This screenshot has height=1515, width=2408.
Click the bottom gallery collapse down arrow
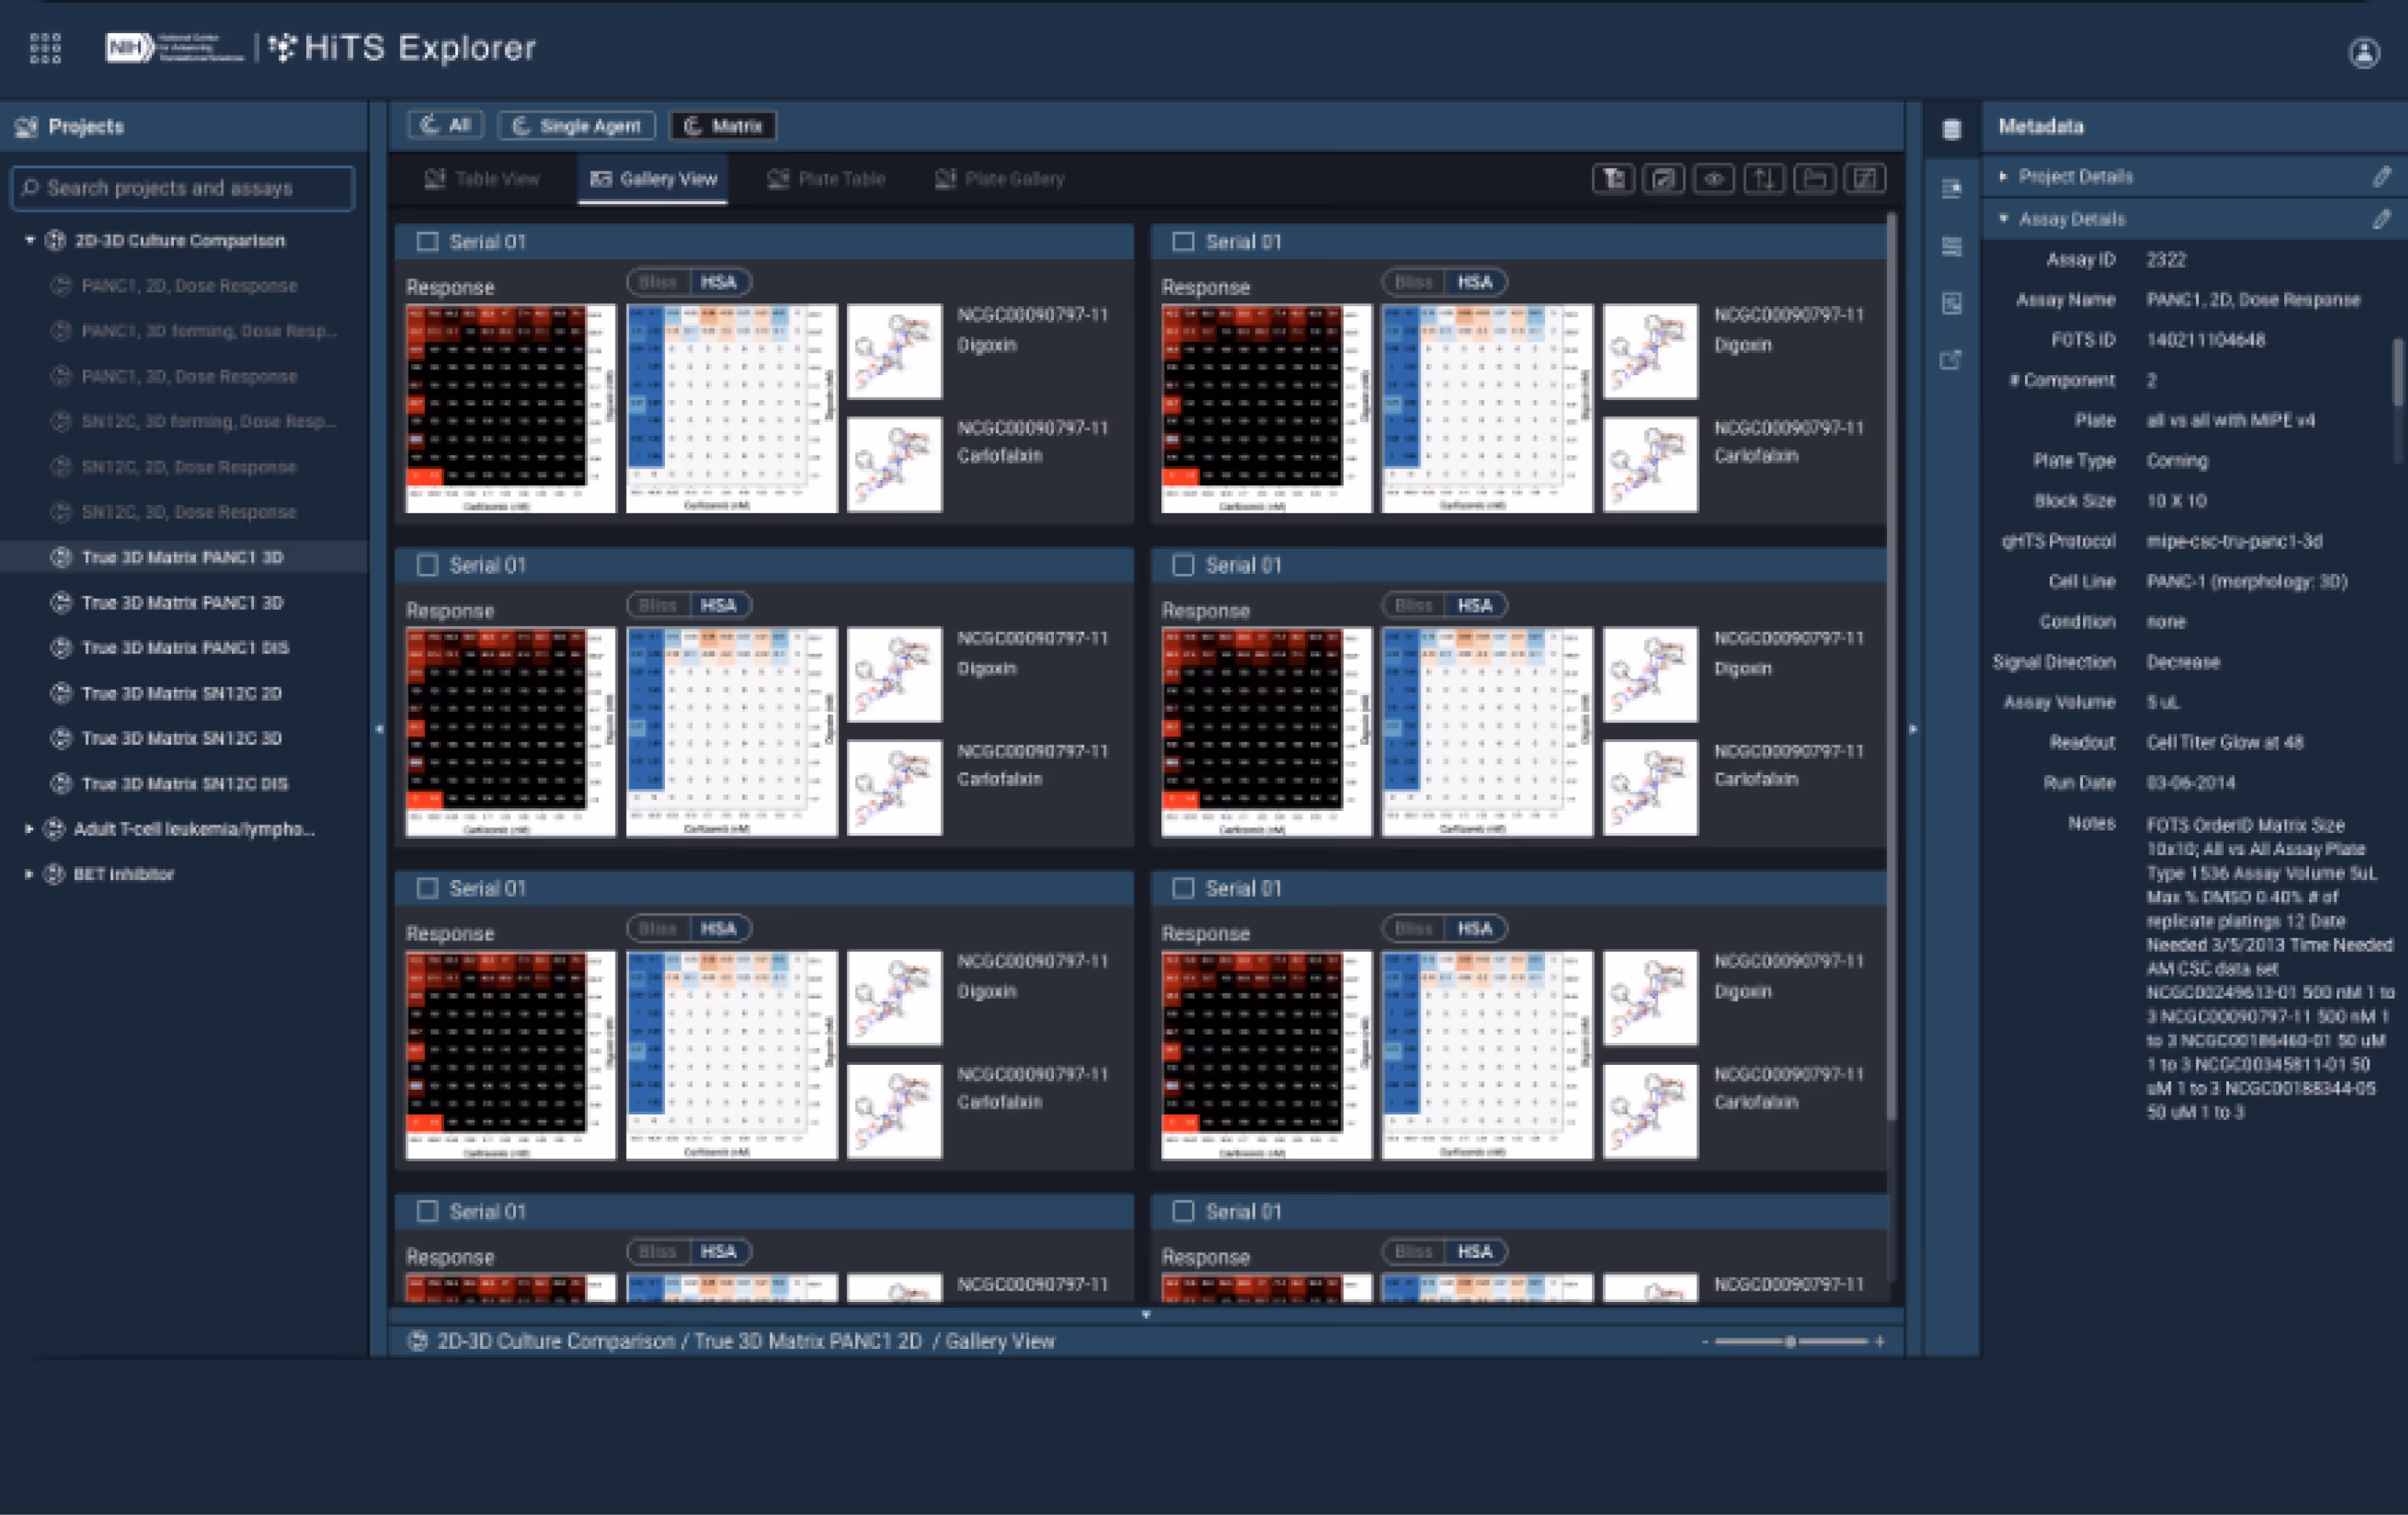[x=1146, y=1315]
